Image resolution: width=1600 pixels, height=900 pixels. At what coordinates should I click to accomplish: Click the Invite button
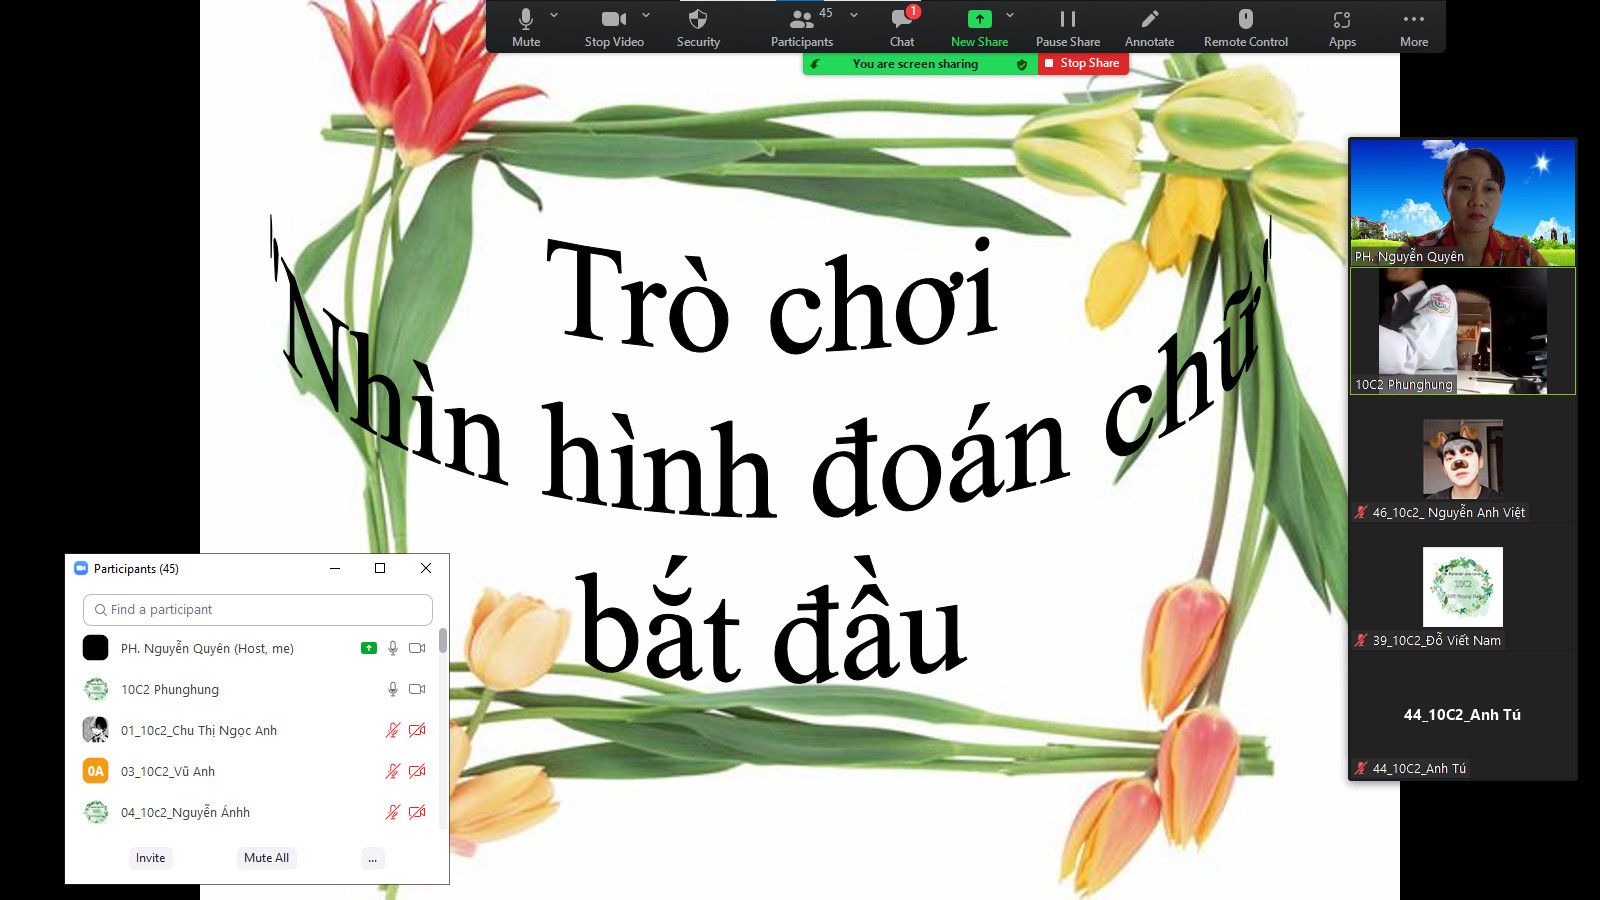(x=151, y=858)
